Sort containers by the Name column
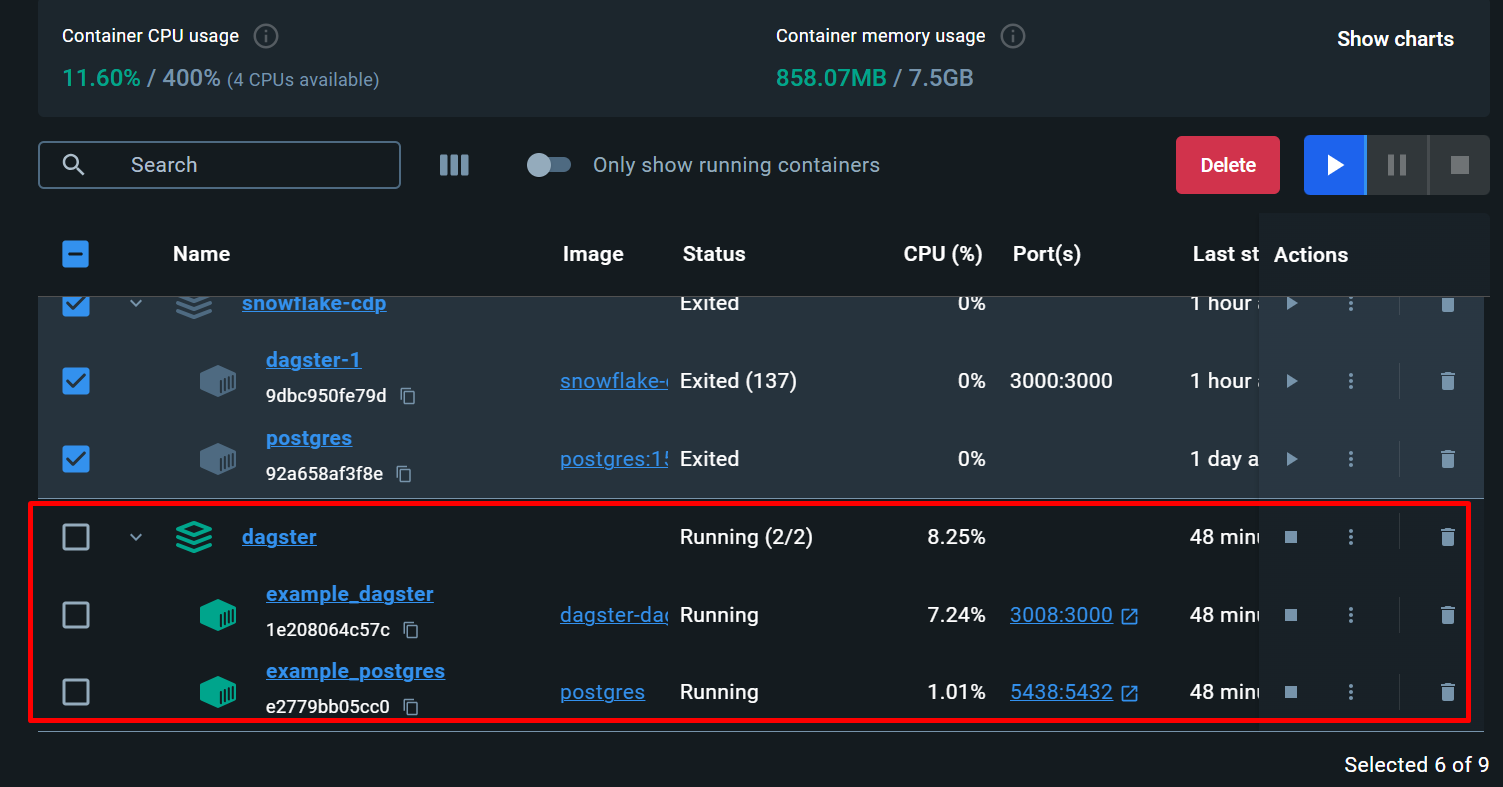Viewport: 1503px width, 787px height. coord(201,254)
